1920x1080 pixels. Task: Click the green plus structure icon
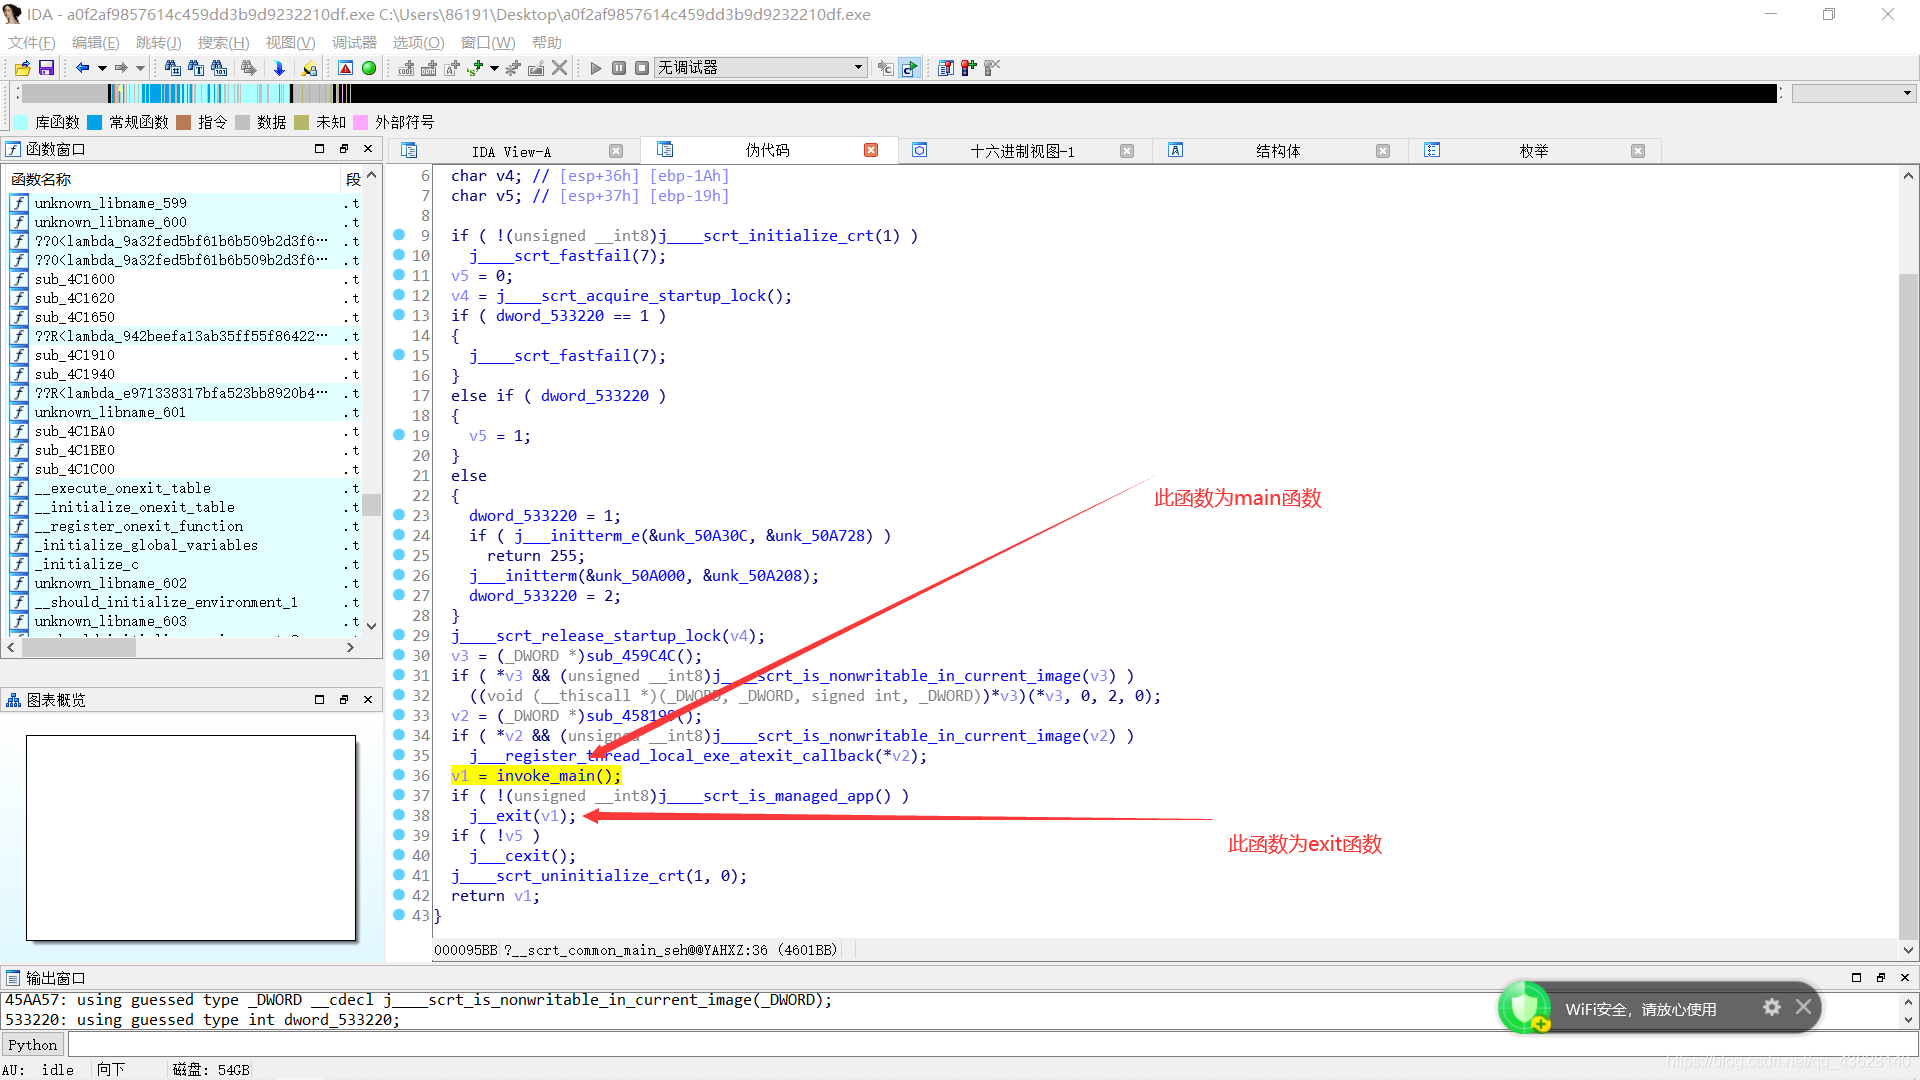click(x=475, y=68)
